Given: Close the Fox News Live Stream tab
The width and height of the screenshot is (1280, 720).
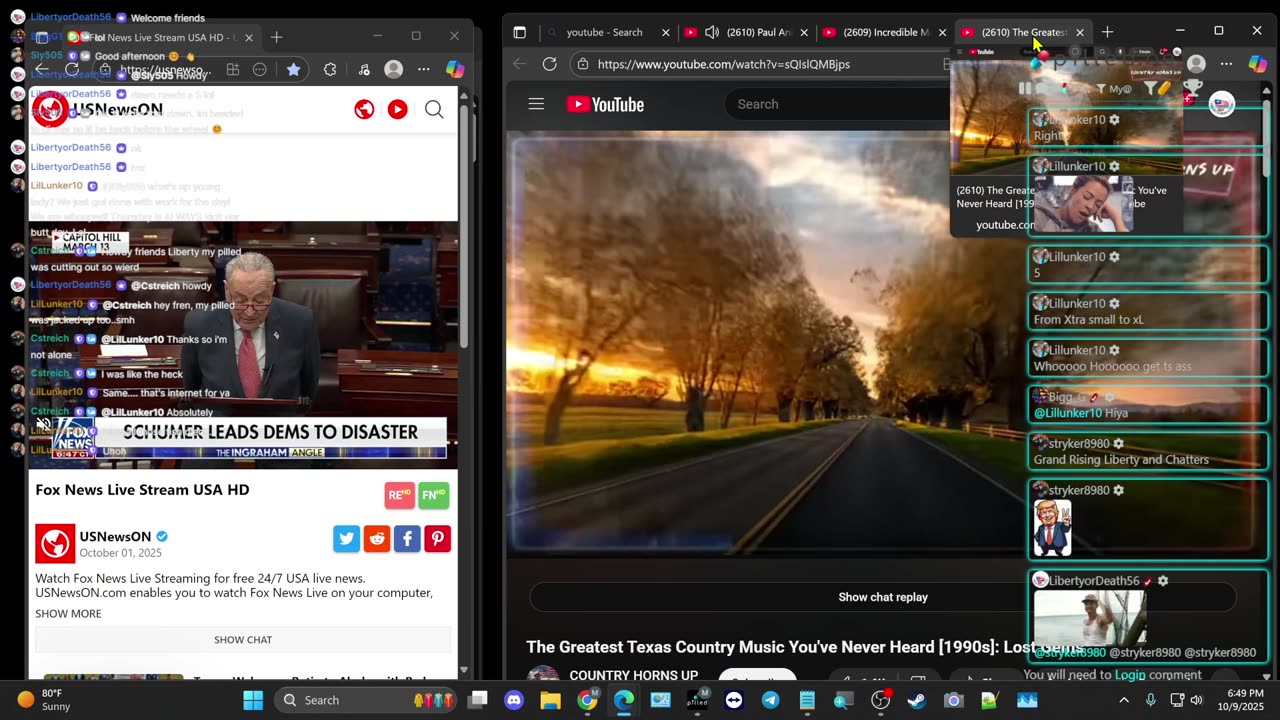Looking at the screenshot, I should click(x=249, y=37).
